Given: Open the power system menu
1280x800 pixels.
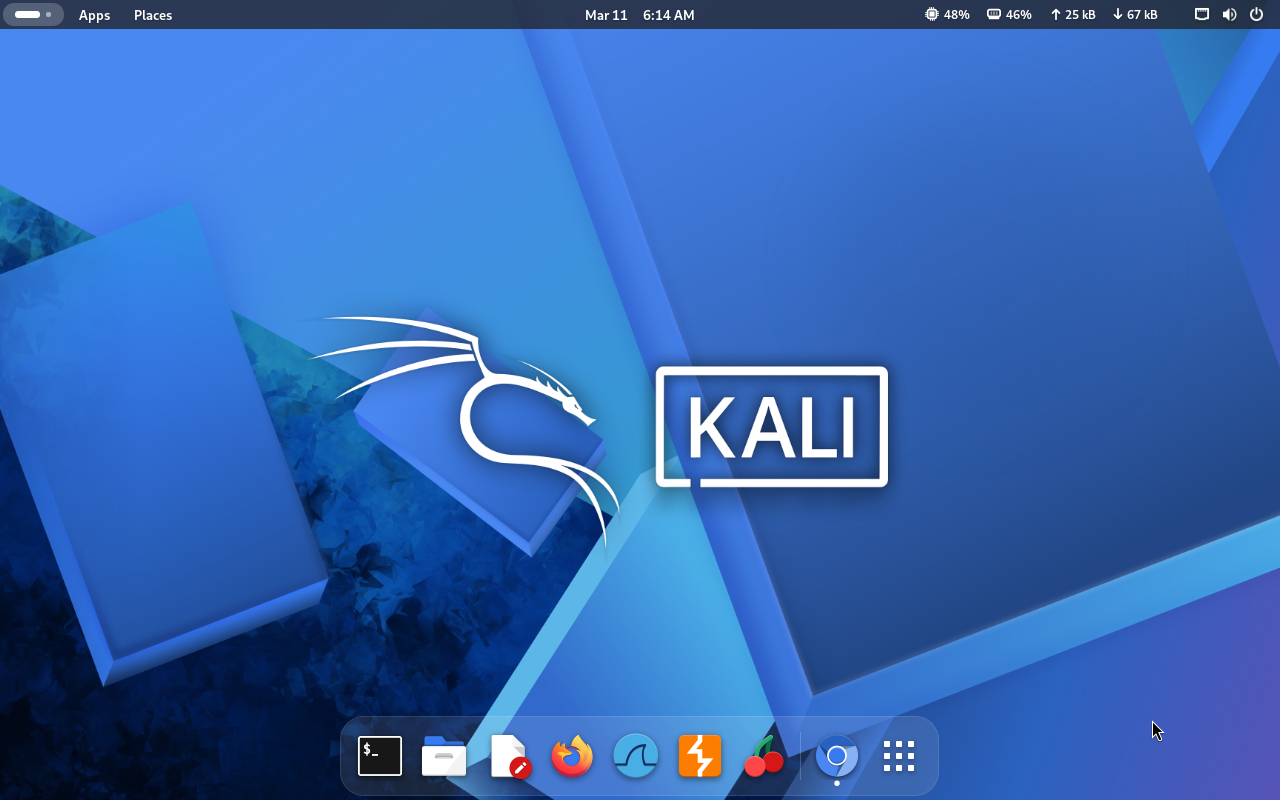Looking at the screenshot, I should [x=1256, y=15].
